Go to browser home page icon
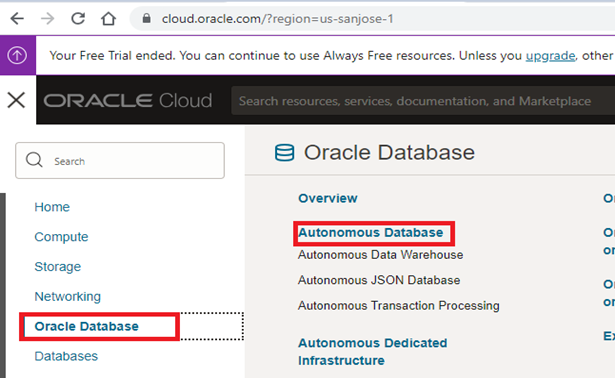 click(108, 18)
